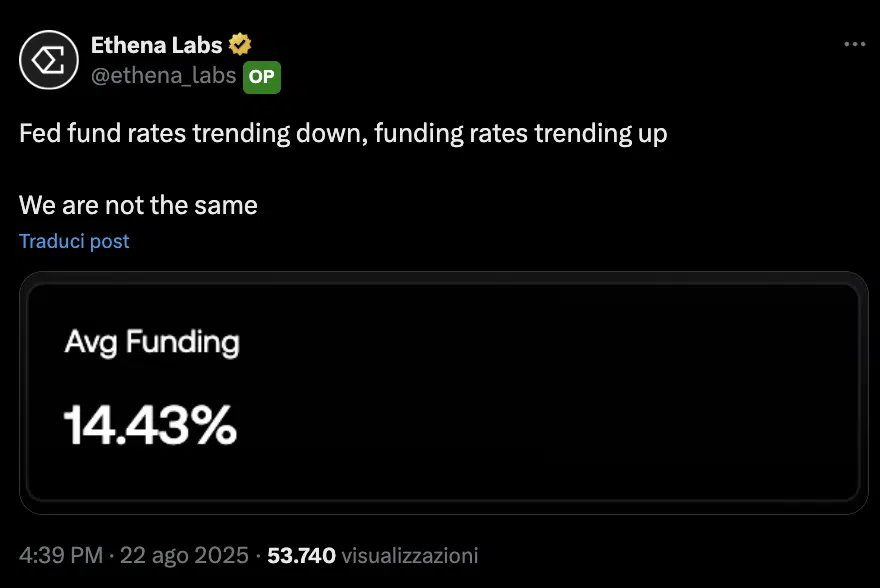880x588 pixels.
Task: Open the Avg Funding image card
Action: (444, 392)
